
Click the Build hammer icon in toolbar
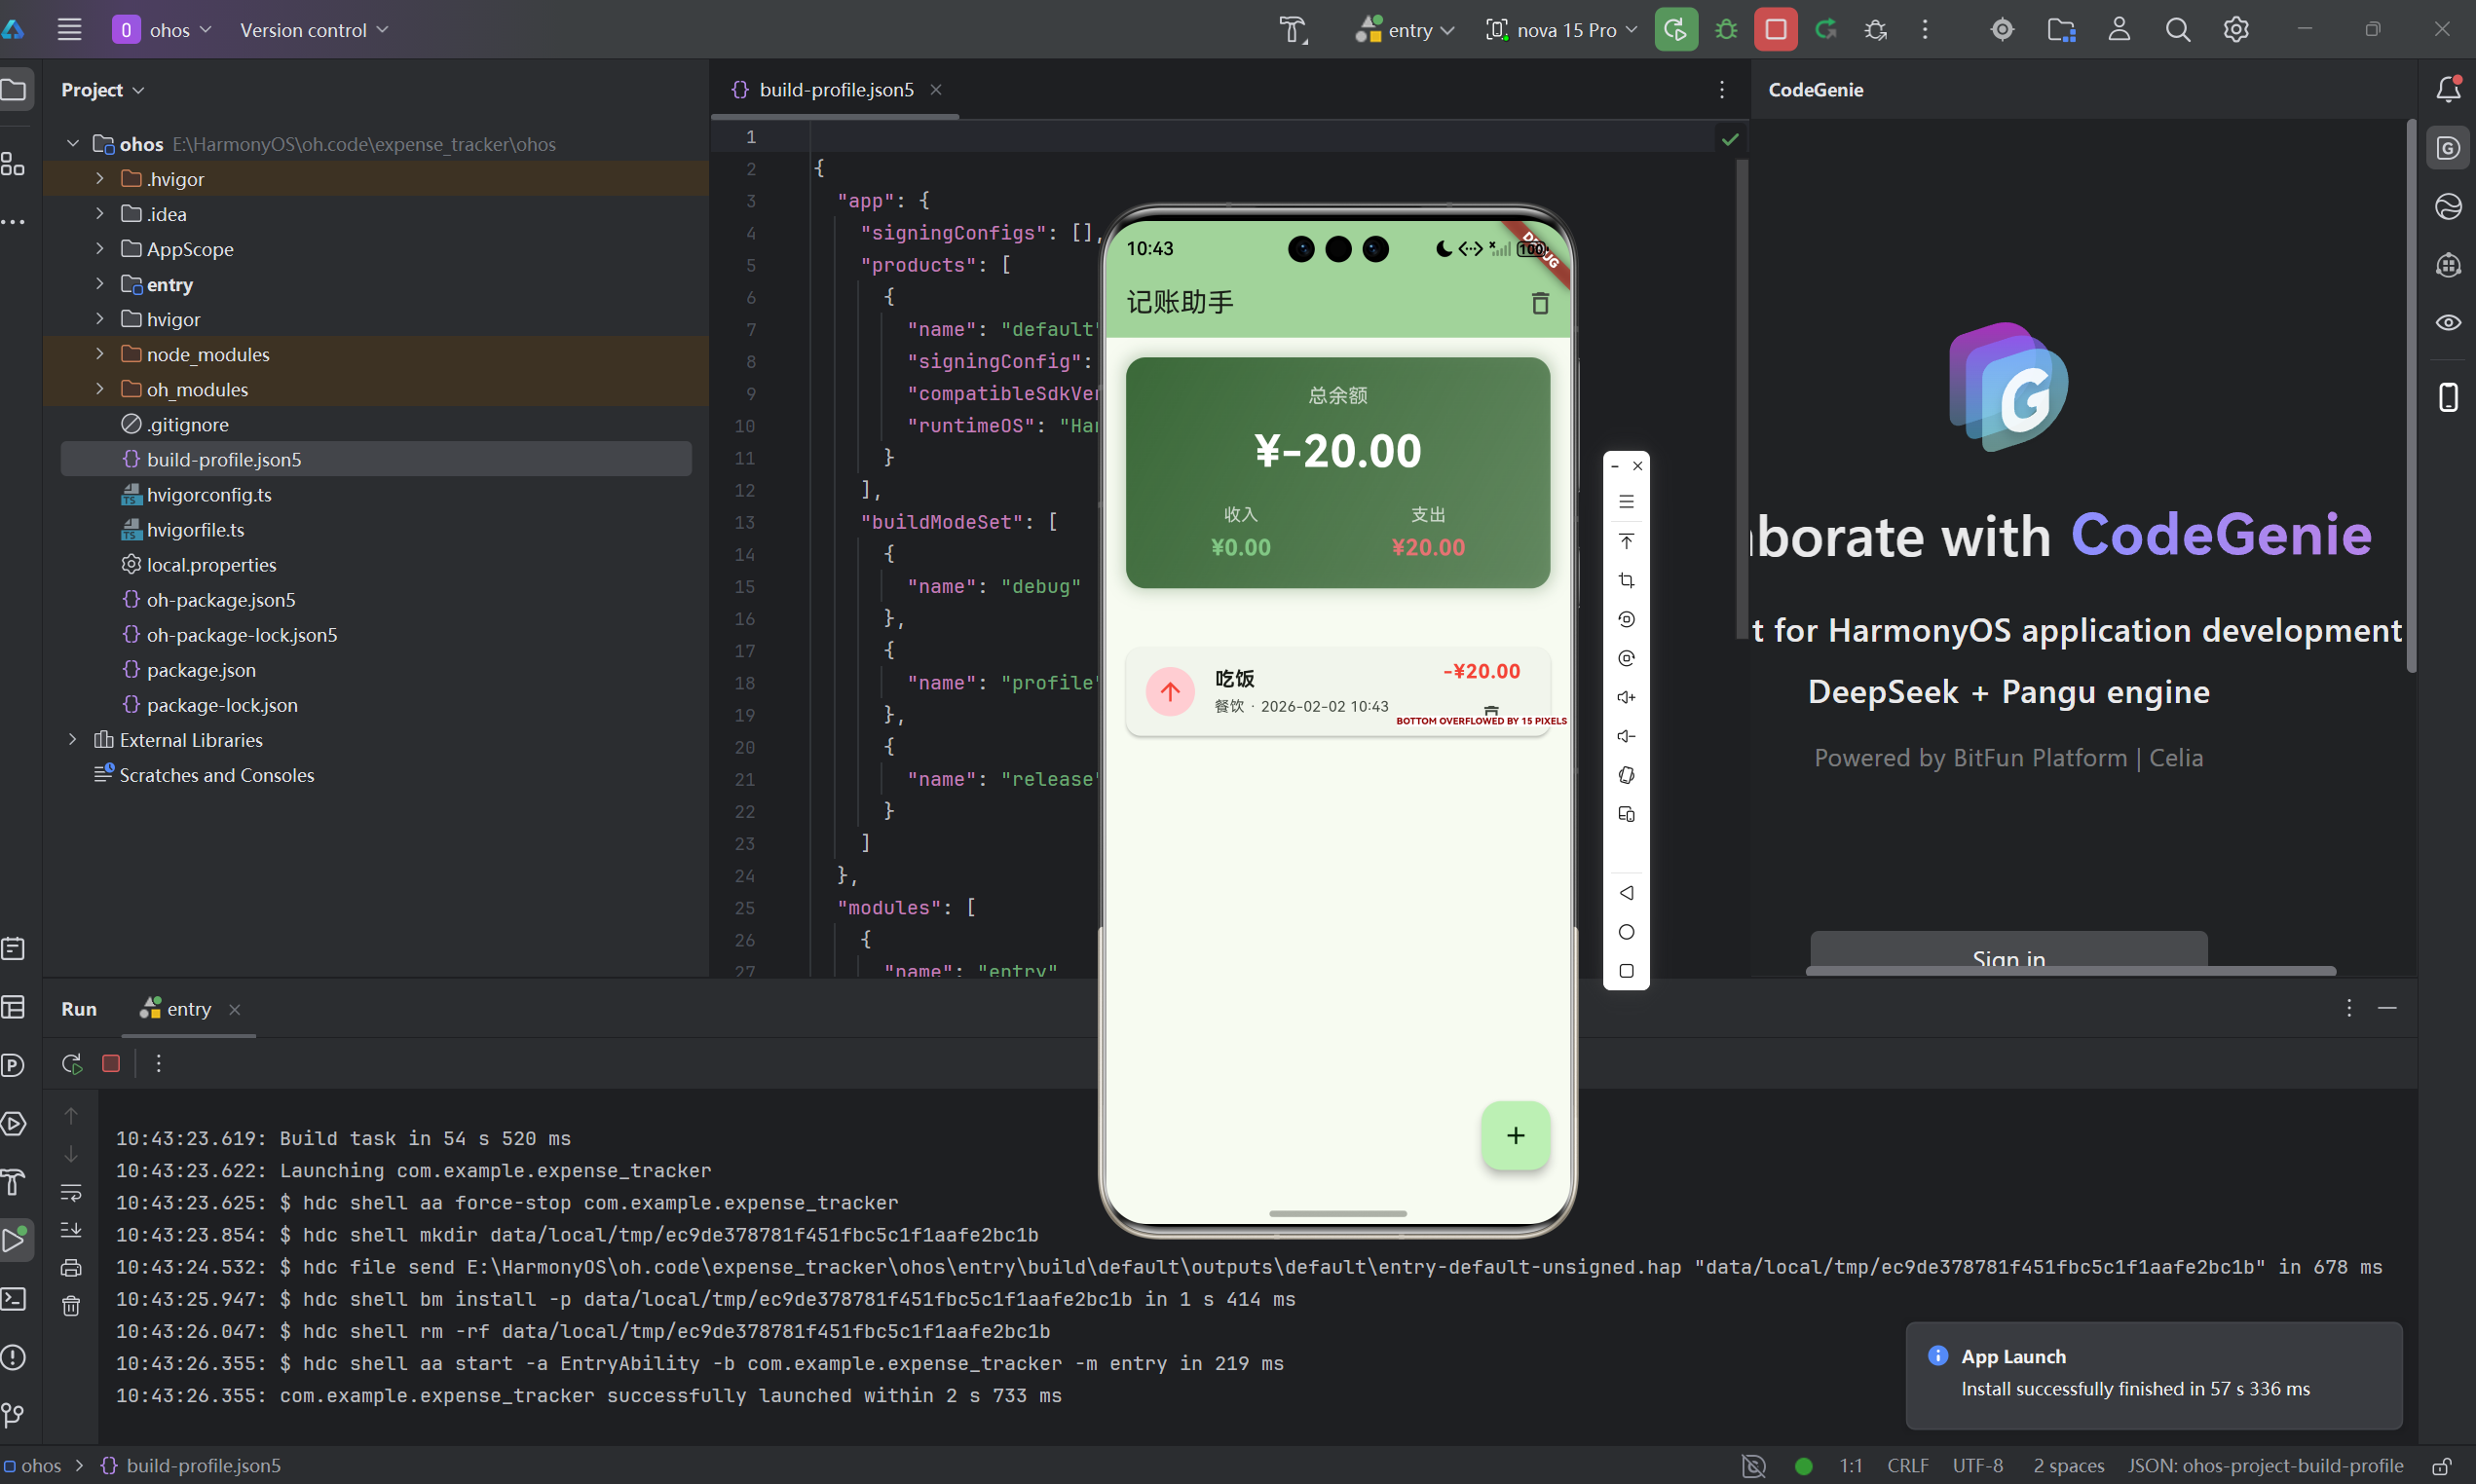point(1293,29)
